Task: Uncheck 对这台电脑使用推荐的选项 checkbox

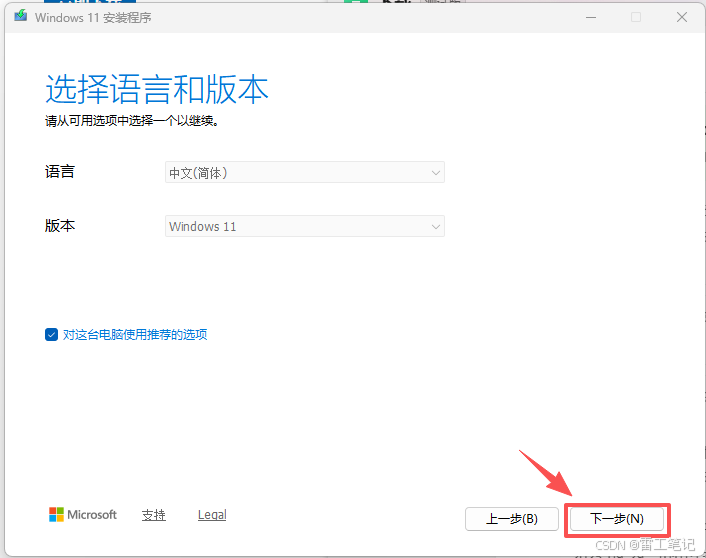Action: pos(51,335)
